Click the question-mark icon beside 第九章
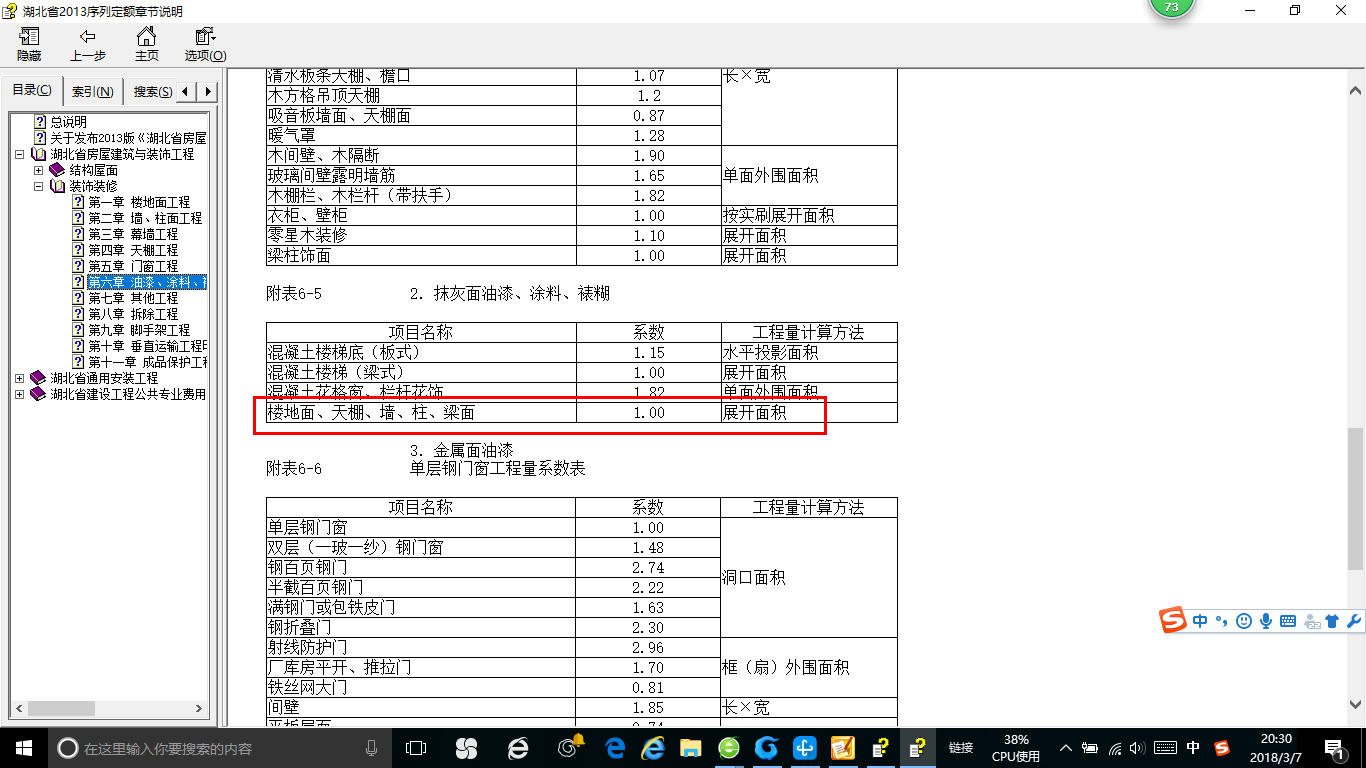 click(78, 330)
